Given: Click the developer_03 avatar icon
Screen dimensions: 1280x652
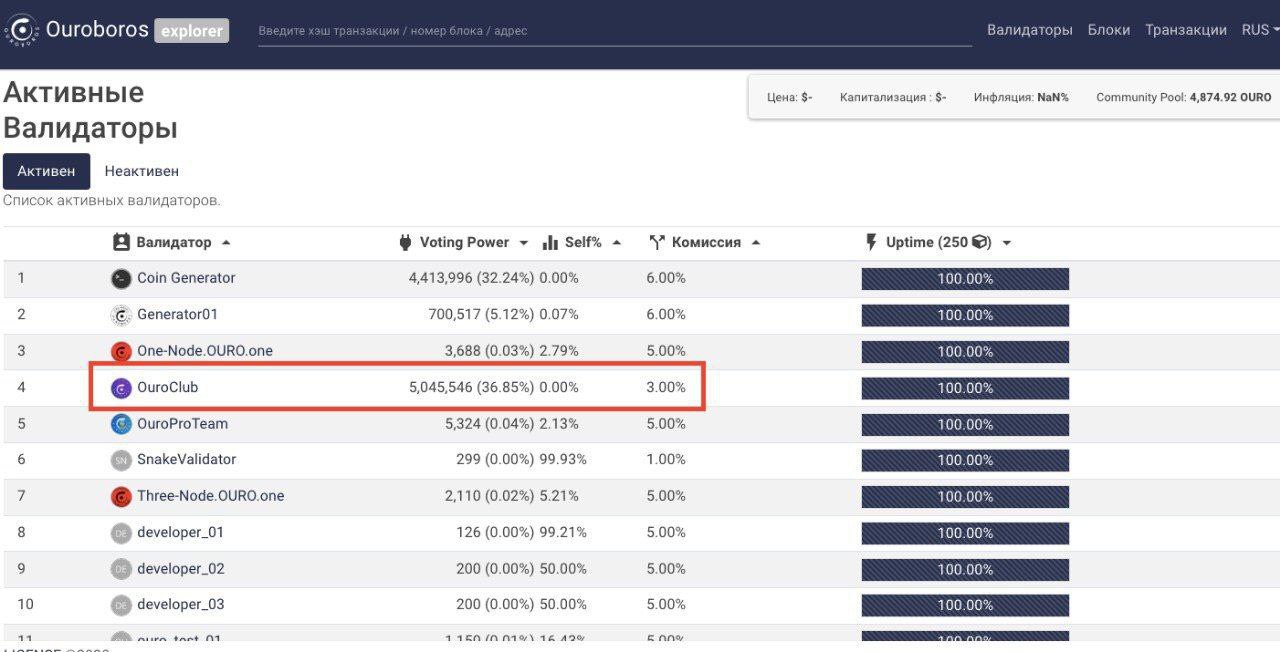Looking at the screenshot, I should tap(121, 605).
